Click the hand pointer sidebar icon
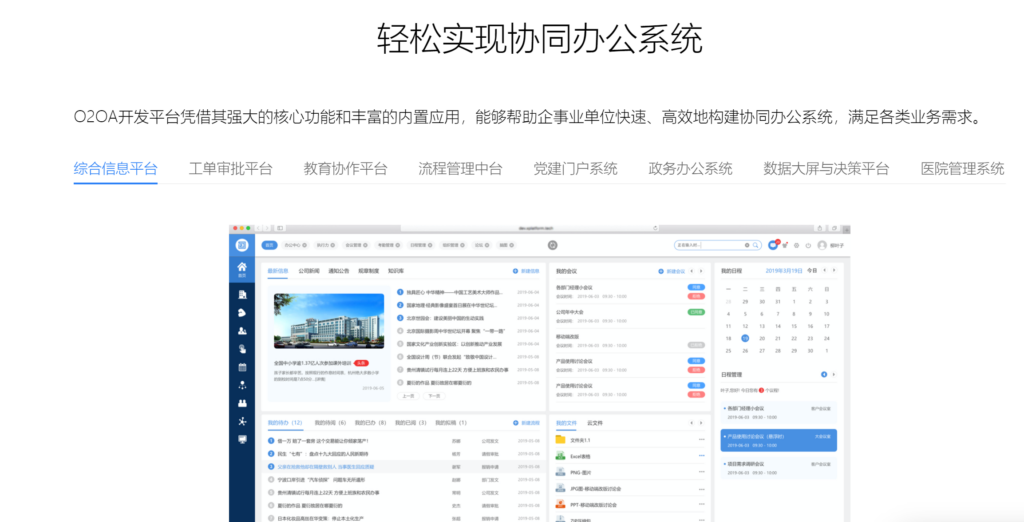The width and height of the screenshot is (1024, 522). (x=242, y=349)
